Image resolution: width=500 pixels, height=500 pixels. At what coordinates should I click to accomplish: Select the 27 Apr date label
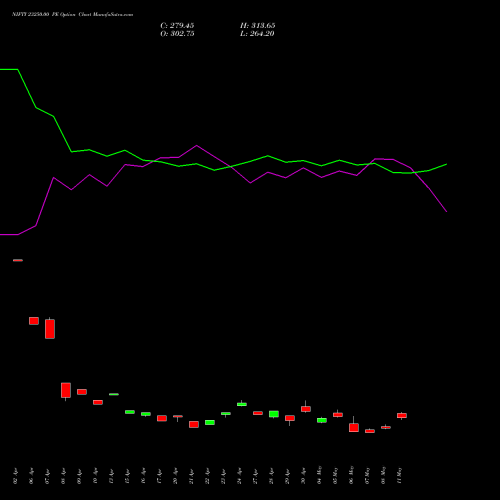255,476
